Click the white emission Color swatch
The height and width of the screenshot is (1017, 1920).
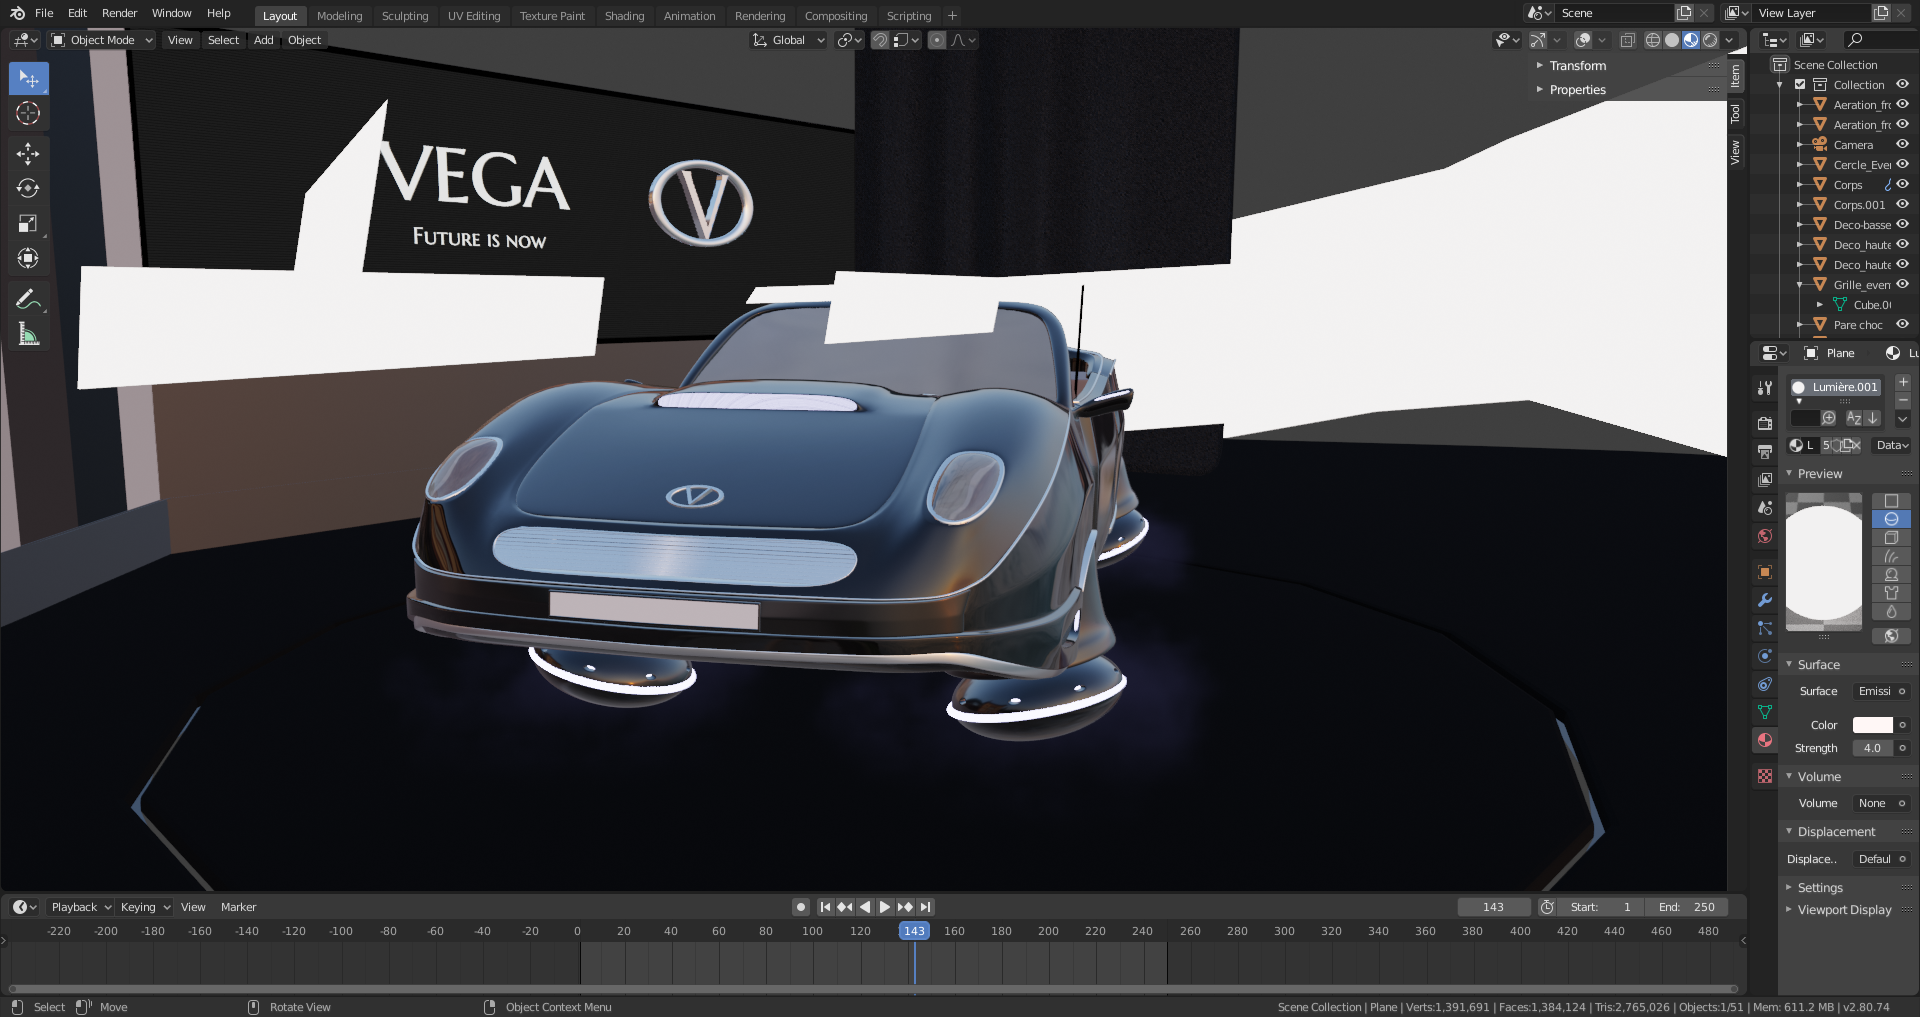(x=1872, y=725)
